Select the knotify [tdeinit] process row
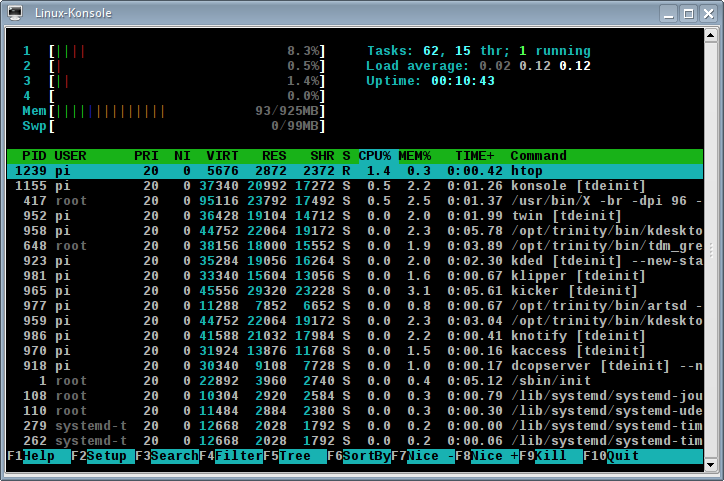The width and height of the screenshot is (724, 481). (x=355, y=336)
